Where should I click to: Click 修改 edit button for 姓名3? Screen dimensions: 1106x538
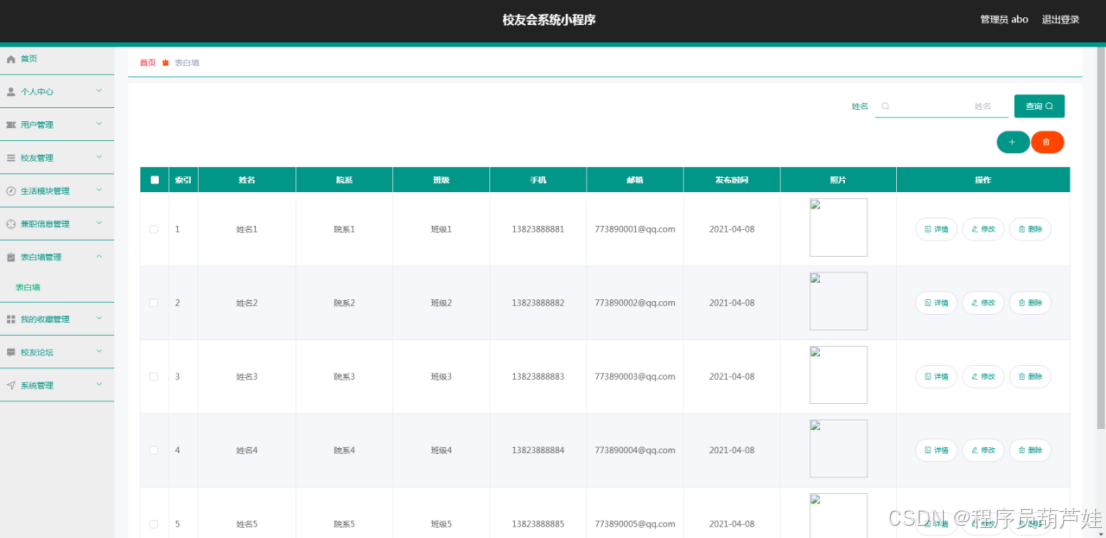click(x=983, y=377)
